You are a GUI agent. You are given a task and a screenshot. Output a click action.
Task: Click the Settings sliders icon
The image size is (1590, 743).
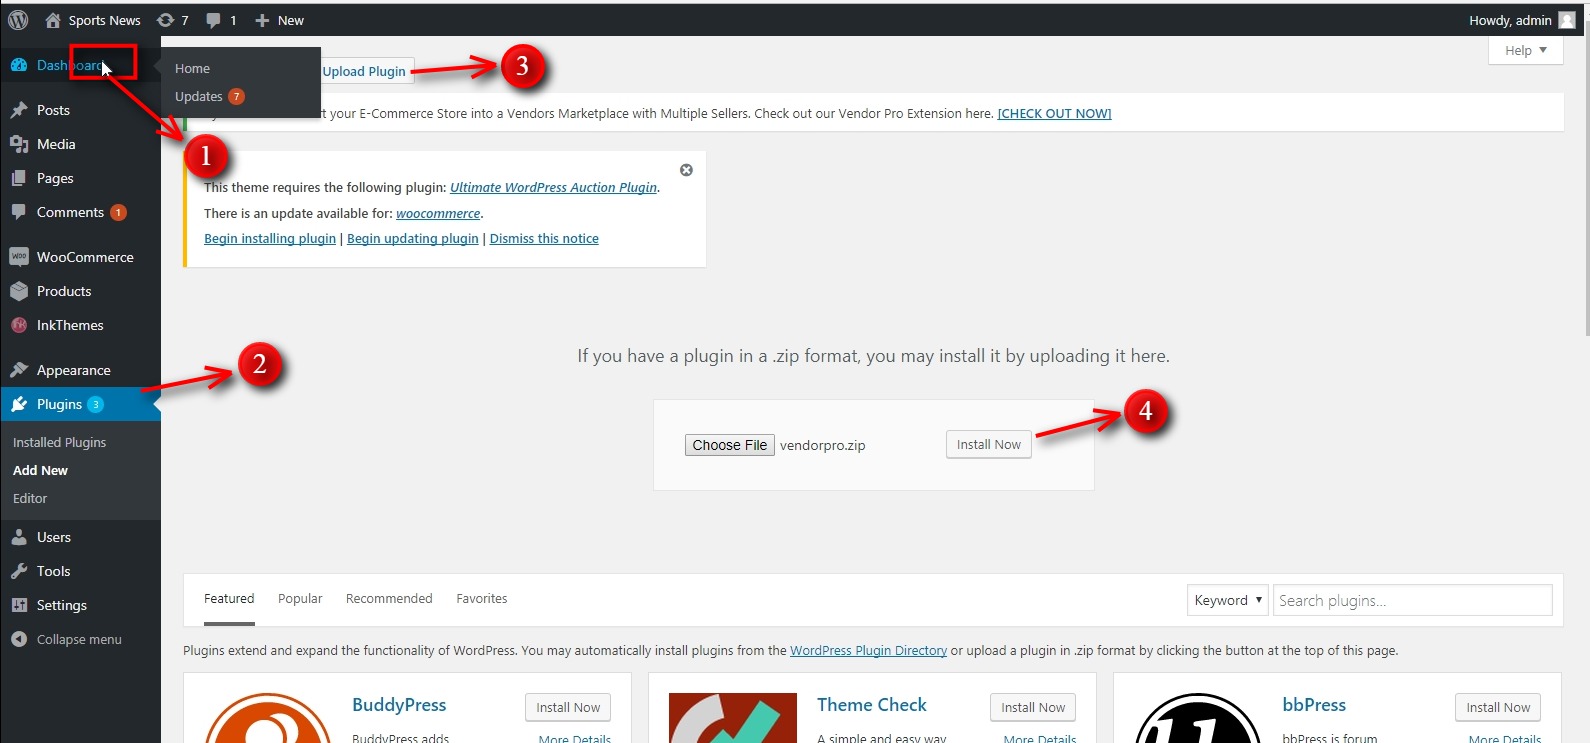[18, 605]
